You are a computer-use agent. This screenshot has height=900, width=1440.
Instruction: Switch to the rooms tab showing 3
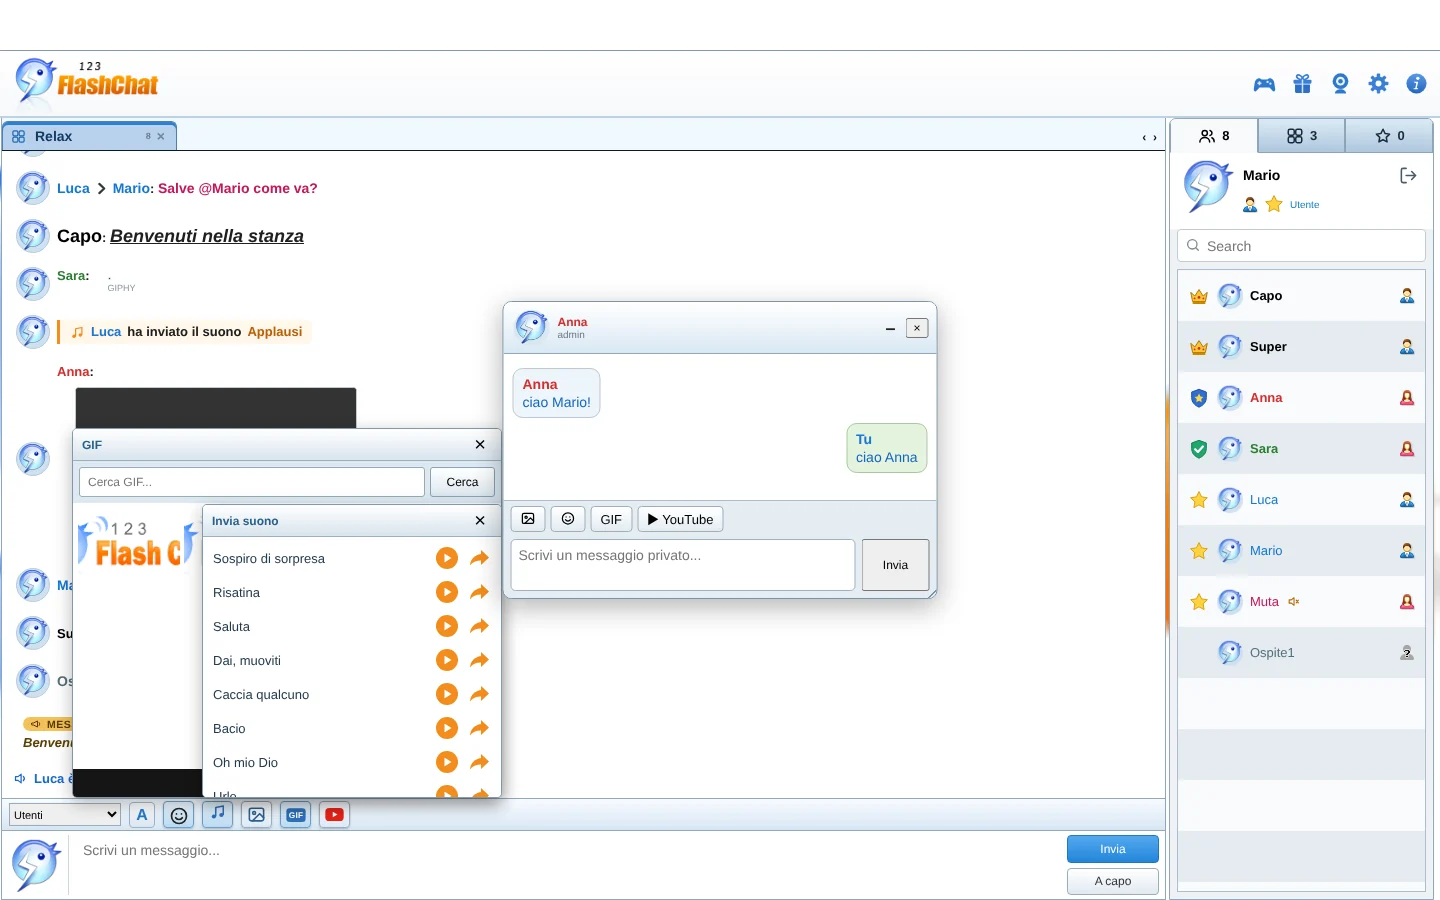click(1301, 136)
